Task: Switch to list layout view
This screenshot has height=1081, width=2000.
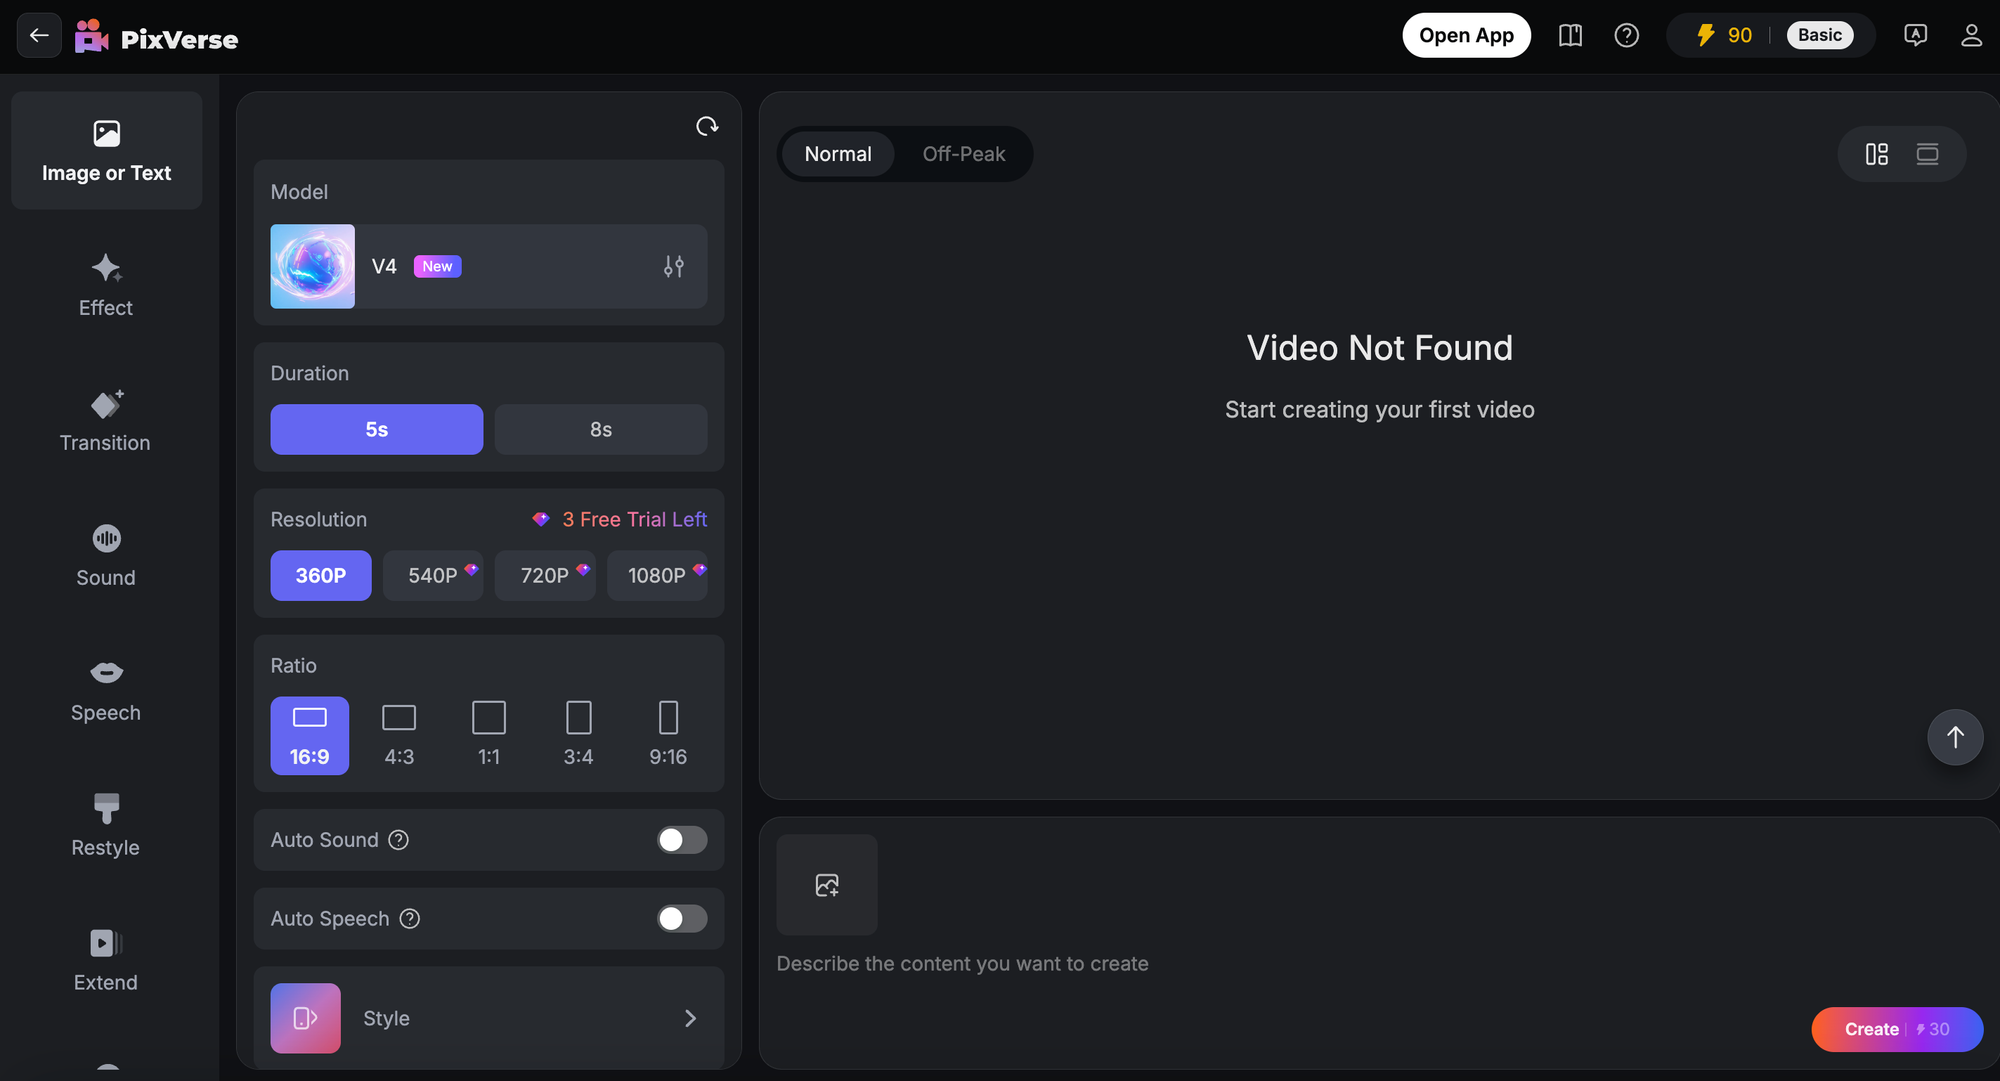Action: [1927, 154]
